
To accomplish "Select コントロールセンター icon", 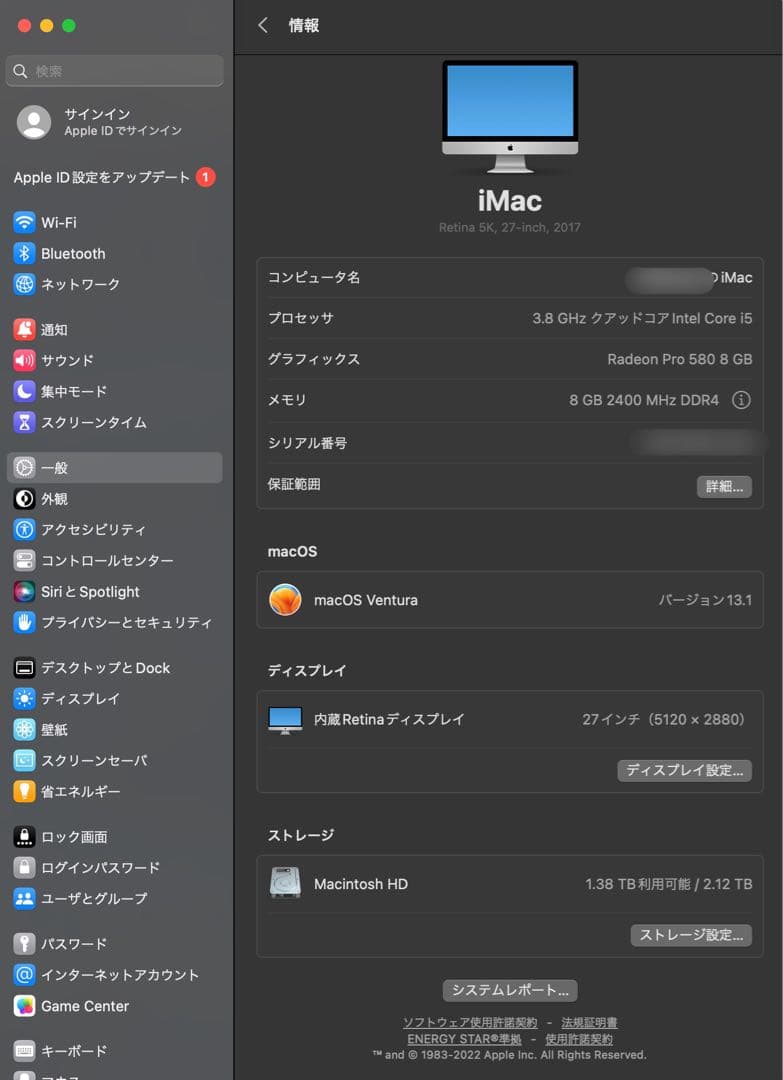I will coord(24,561).
